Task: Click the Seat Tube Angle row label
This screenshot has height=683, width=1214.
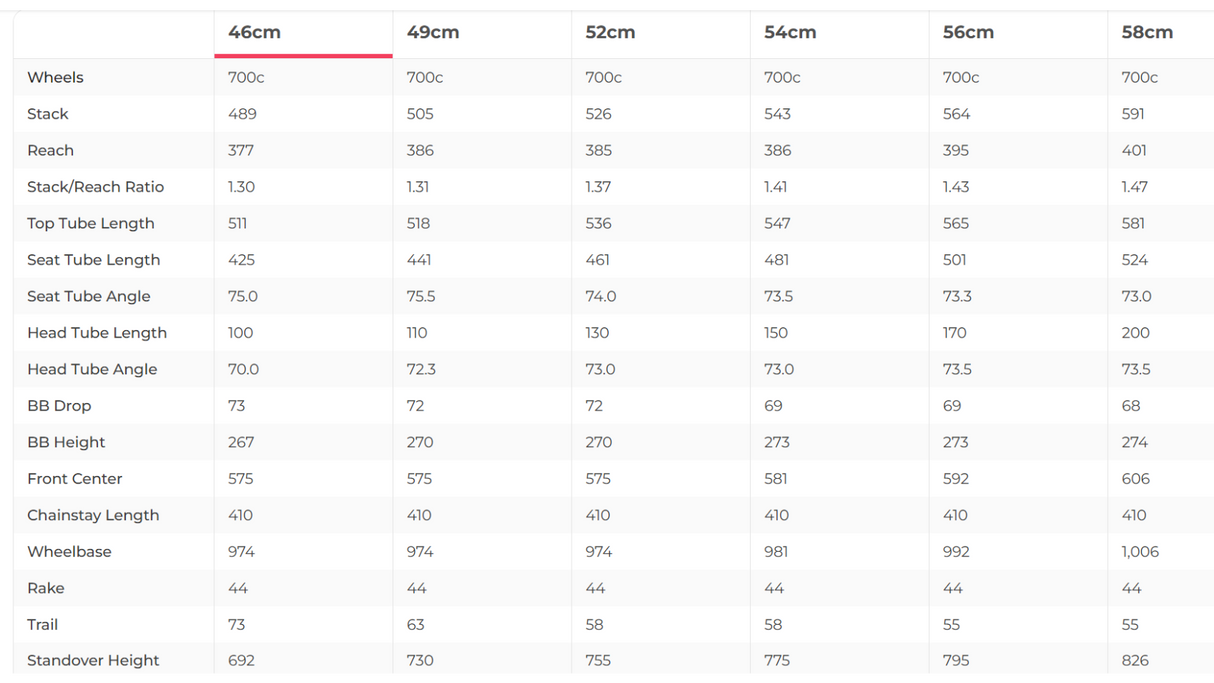Action: [88, 297]
